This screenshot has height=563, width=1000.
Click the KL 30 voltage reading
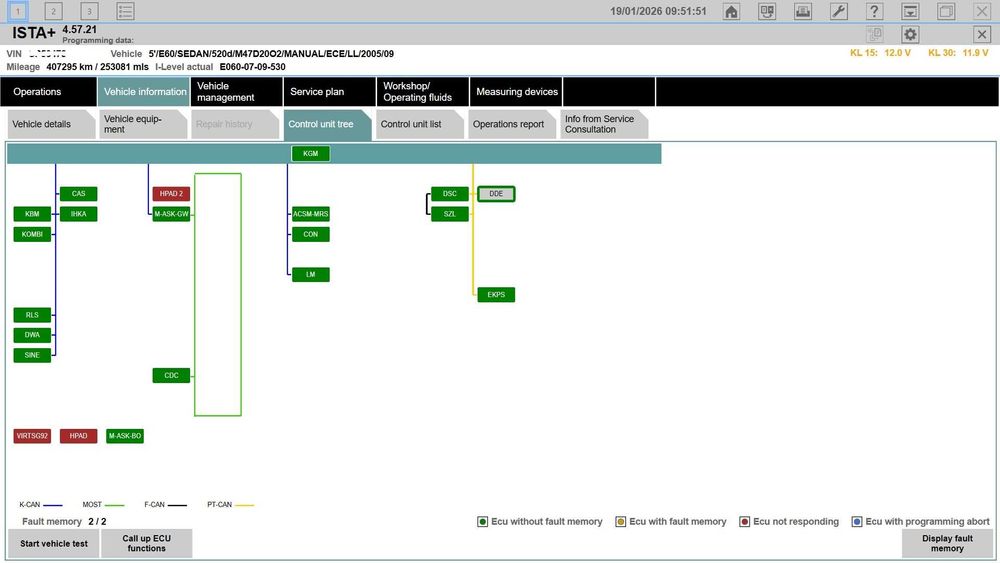tap(958, 53)
